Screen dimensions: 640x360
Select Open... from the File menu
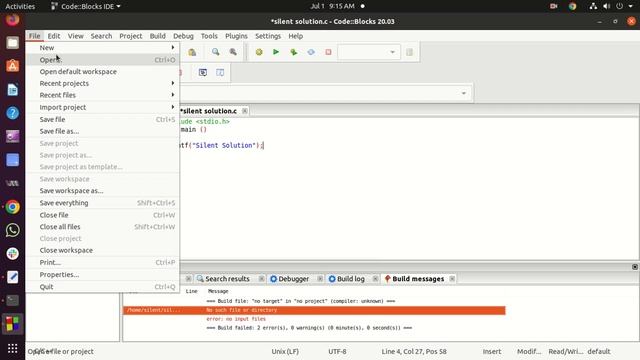click(x=102, y=60)
